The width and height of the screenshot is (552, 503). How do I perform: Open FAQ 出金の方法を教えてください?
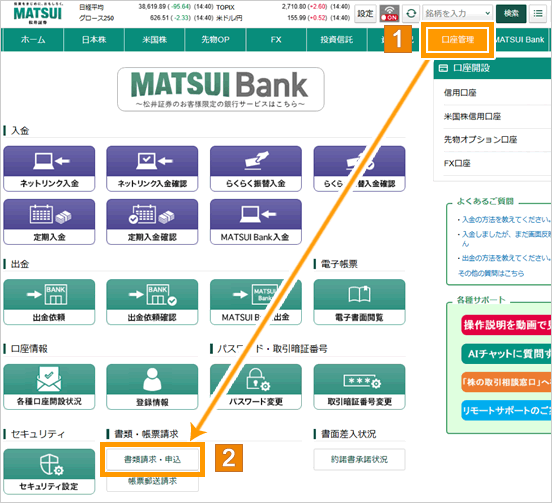click(x=506, y=258)
